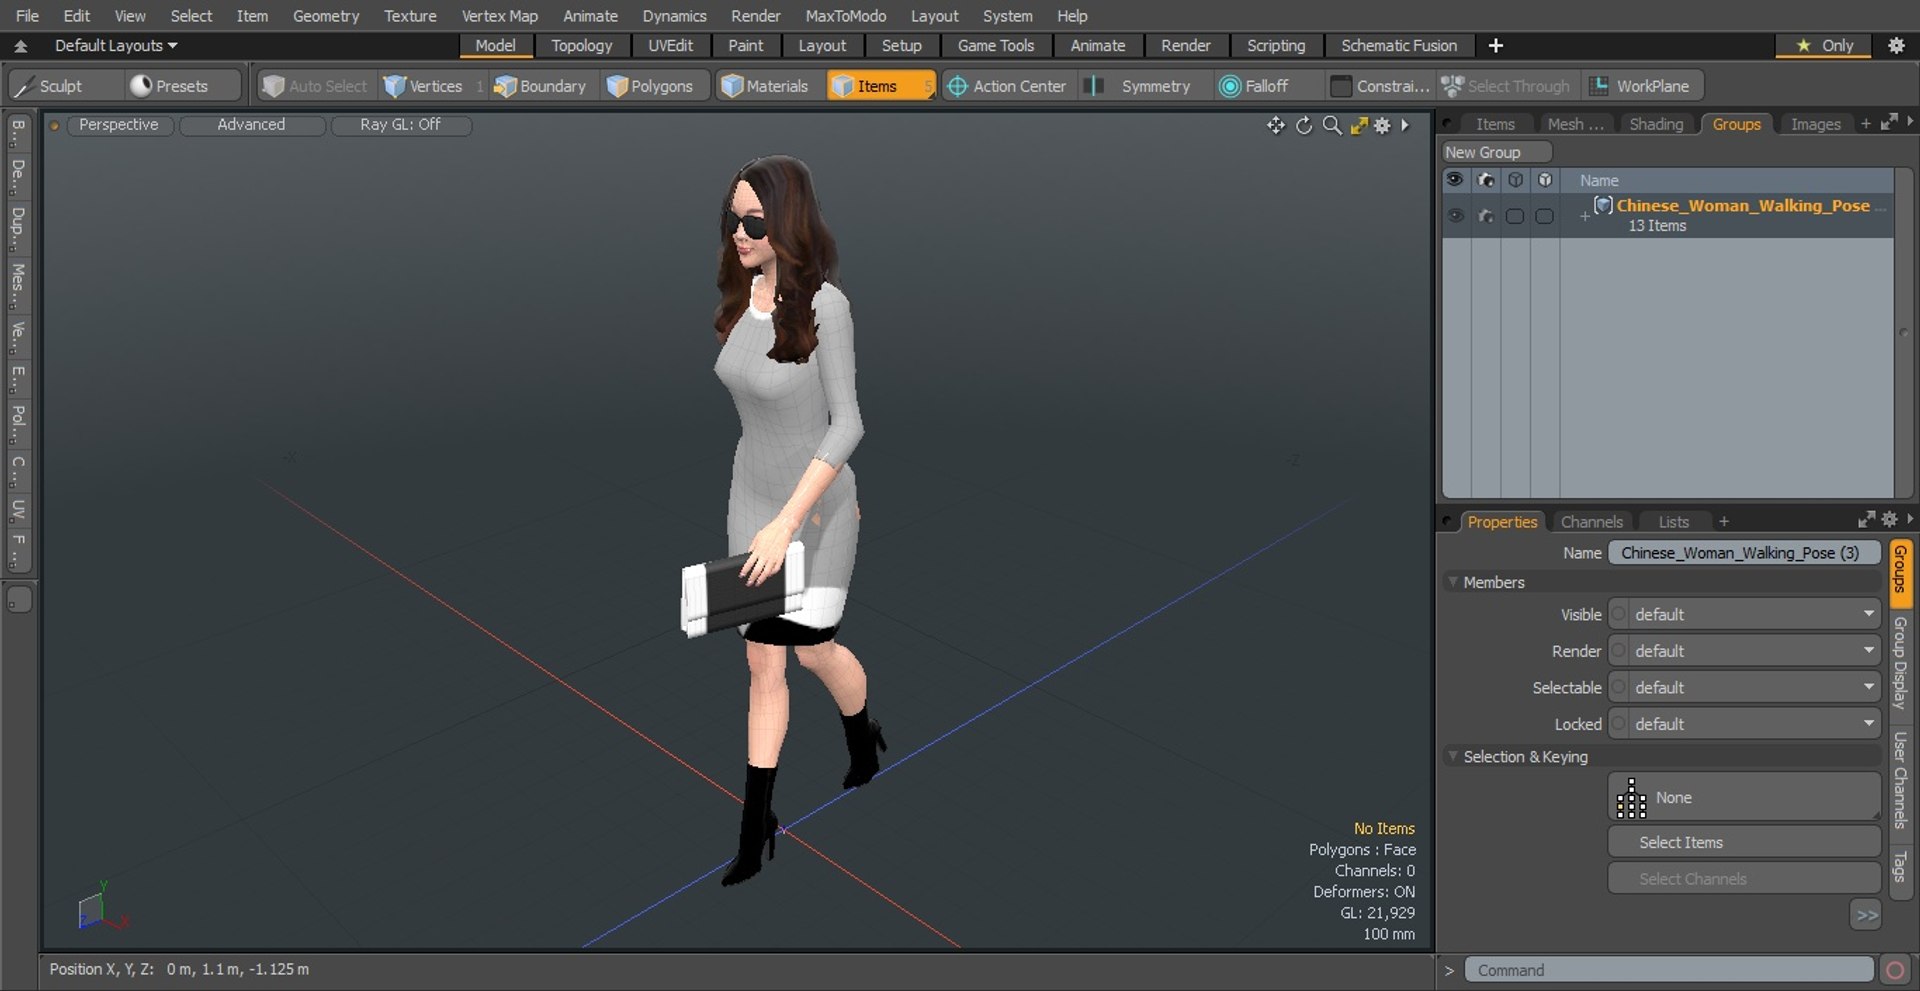Open the Perspective view dropdown
Image resolution: width=1920 pixels, height=991 pixels.
click(x=119, y=125)
